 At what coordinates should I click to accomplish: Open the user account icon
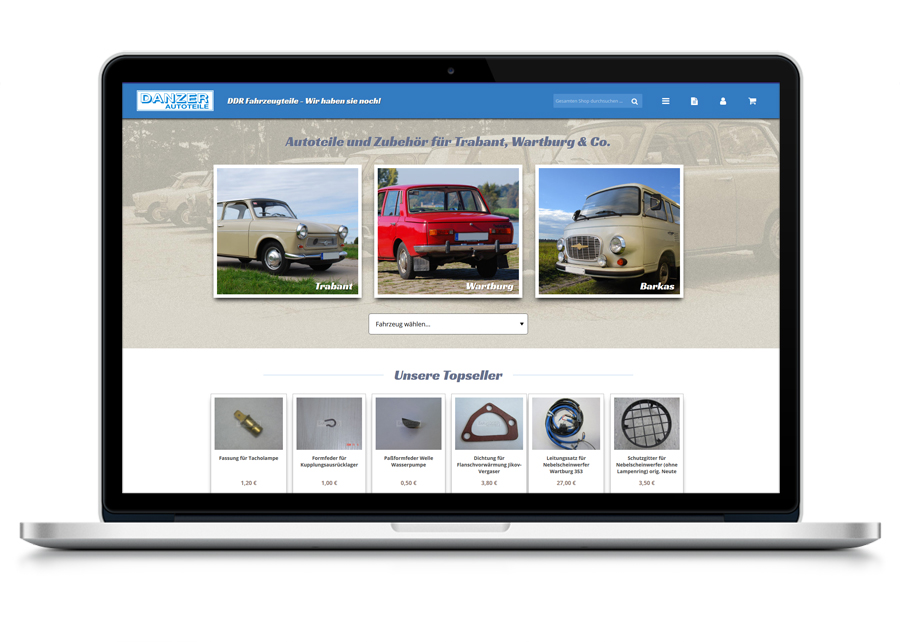click(x=723, y=101)
